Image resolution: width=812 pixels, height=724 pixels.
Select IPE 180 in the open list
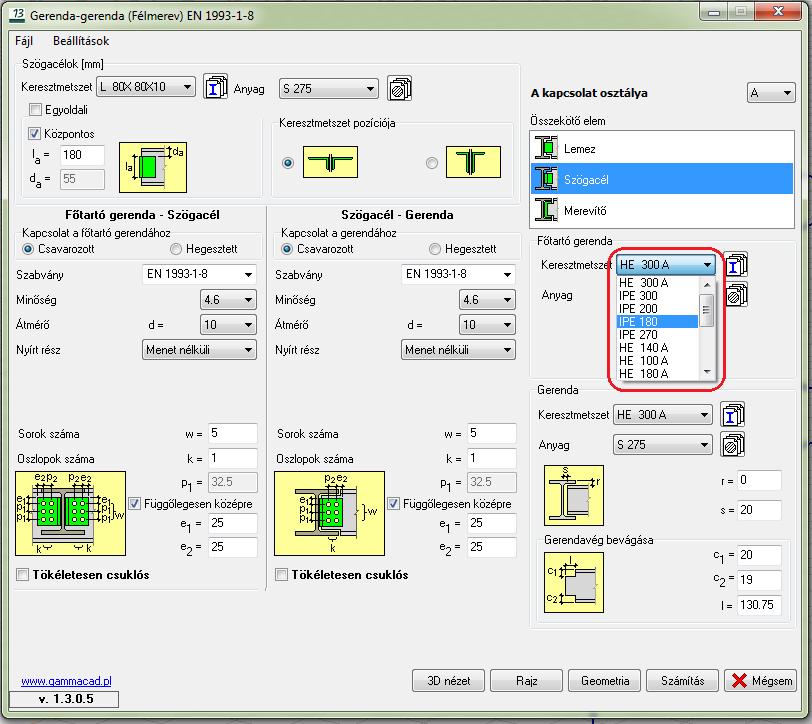[x=658, y=322]
